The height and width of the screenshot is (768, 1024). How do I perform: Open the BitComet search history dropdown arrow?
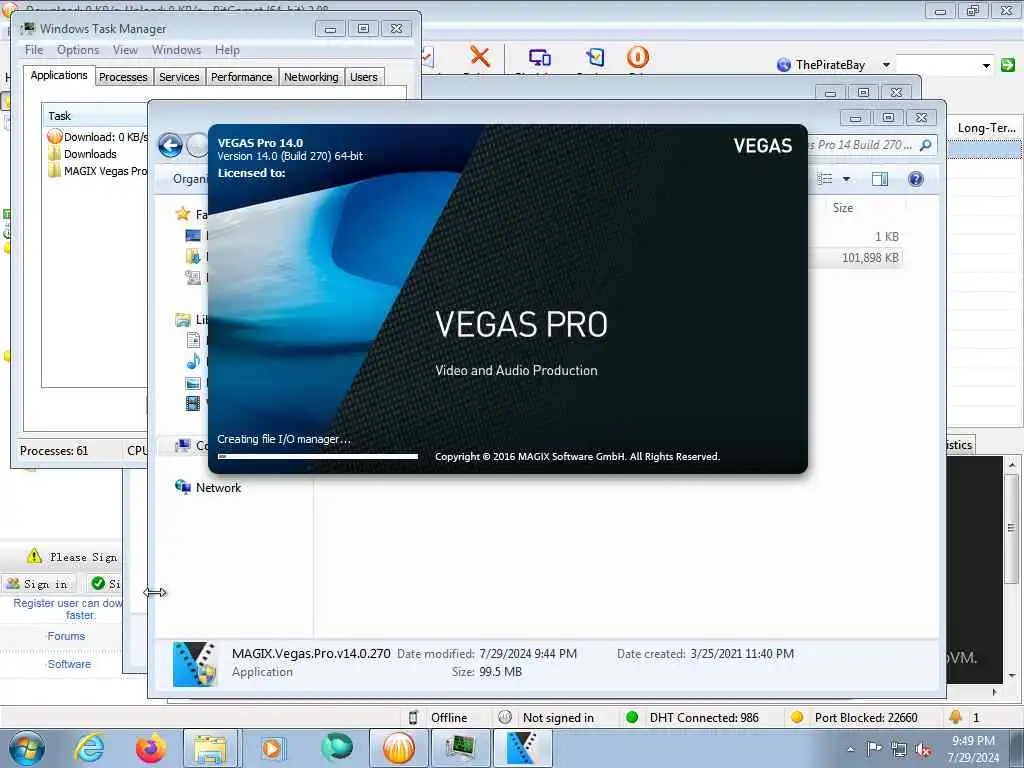tap(986, 65)
